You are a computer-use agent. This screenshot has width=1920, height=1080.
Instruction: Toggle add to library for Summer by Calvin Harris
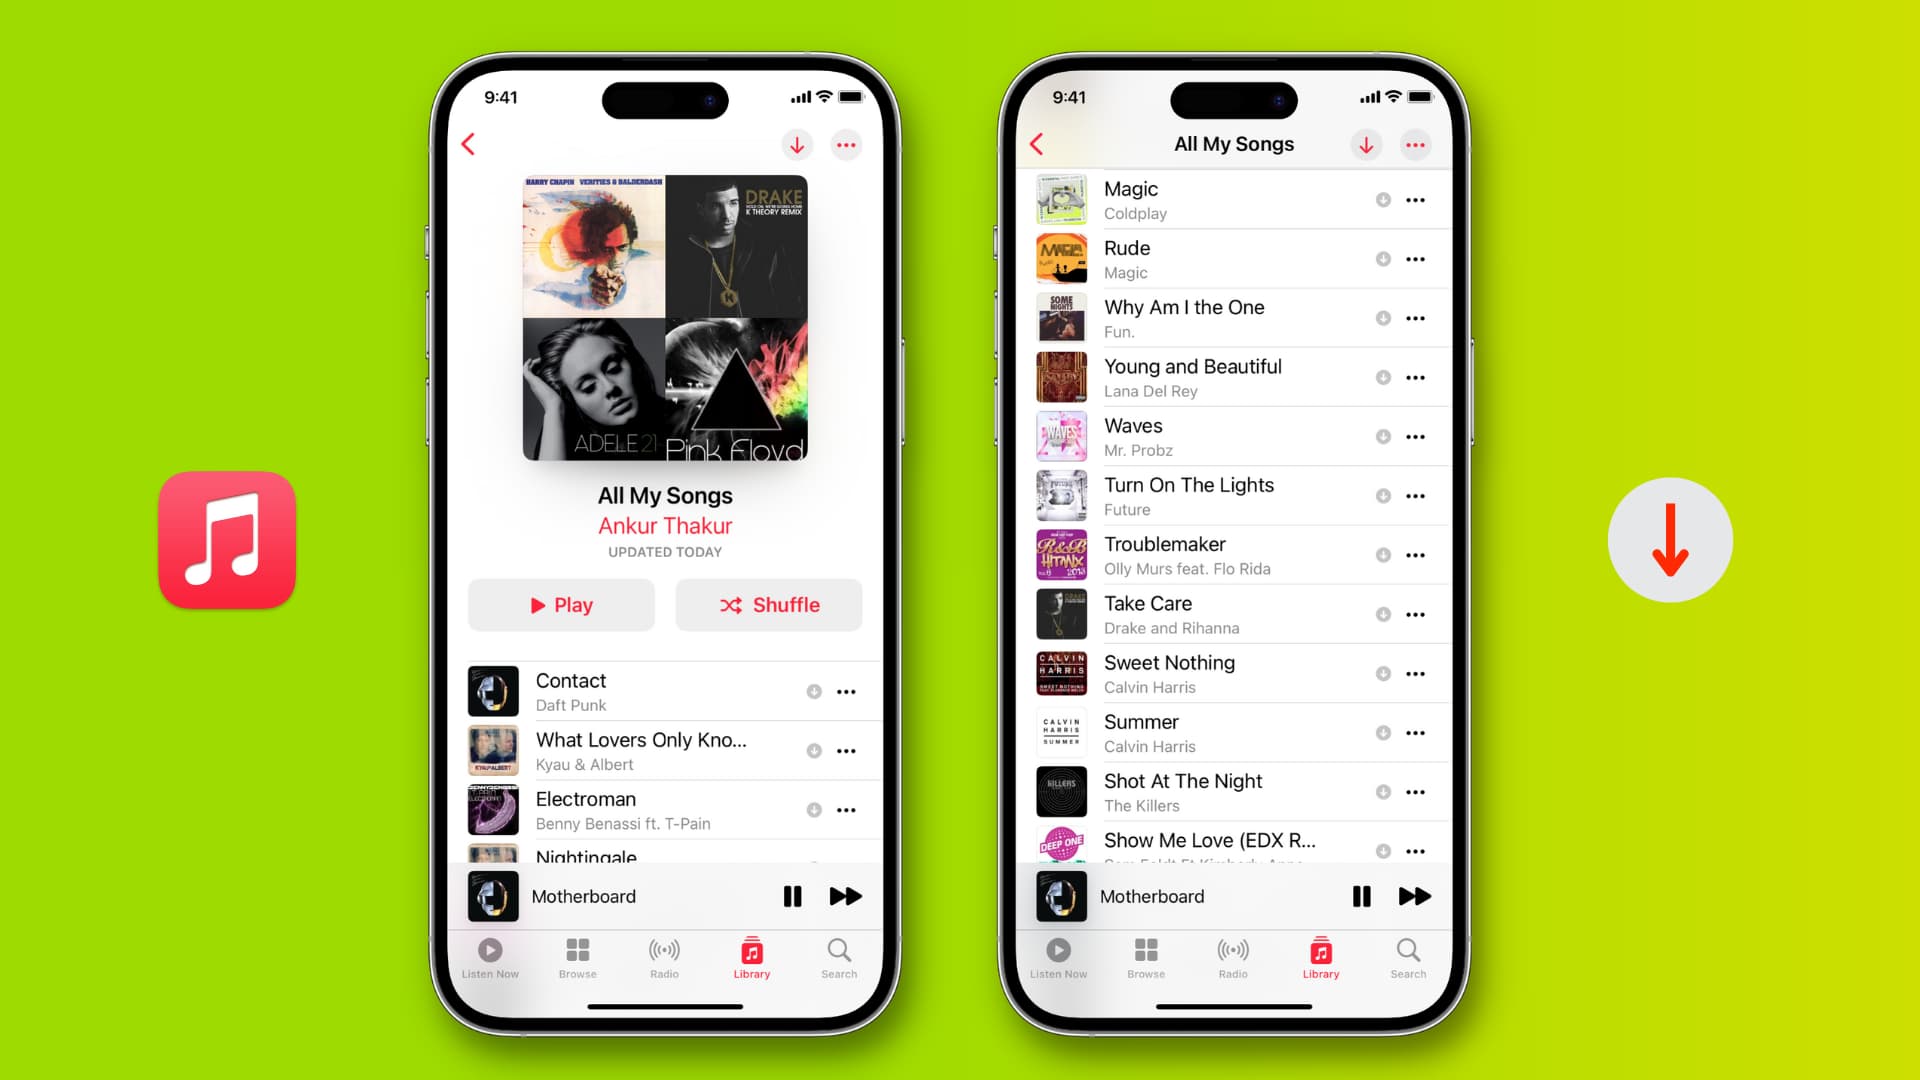click(x=1382, y=733)
